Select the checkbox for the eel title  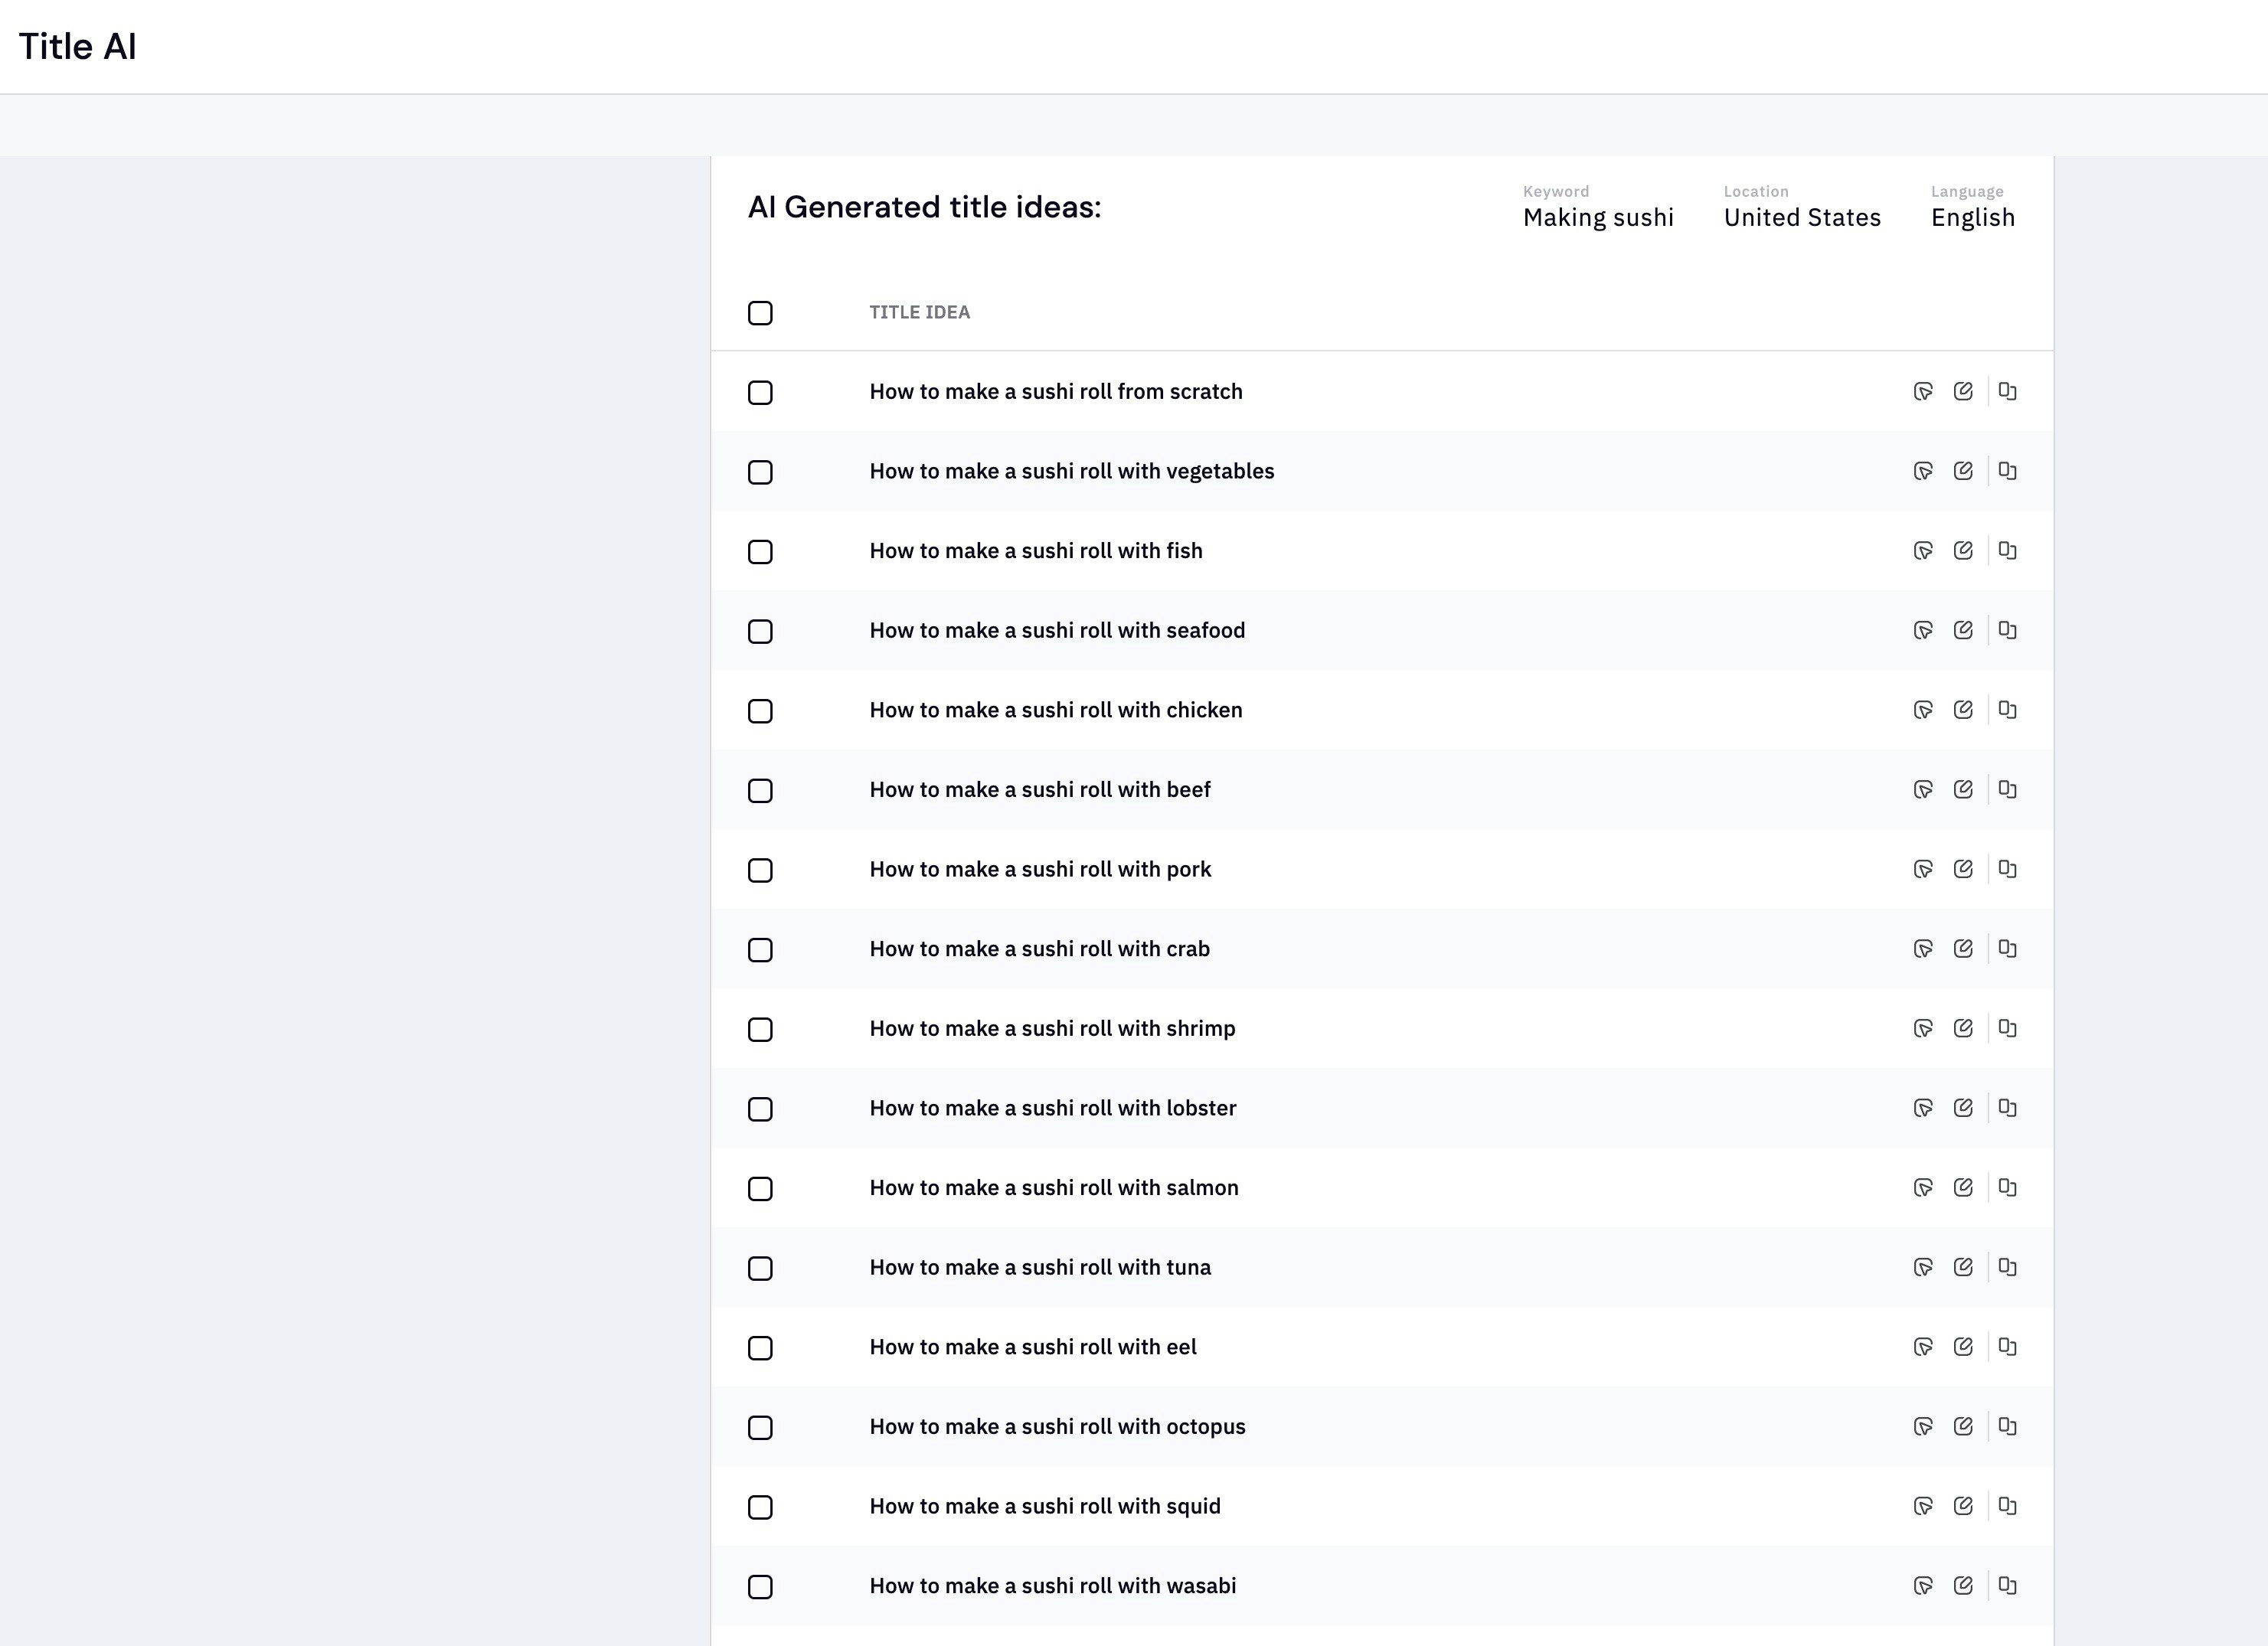coord(760,1348)
